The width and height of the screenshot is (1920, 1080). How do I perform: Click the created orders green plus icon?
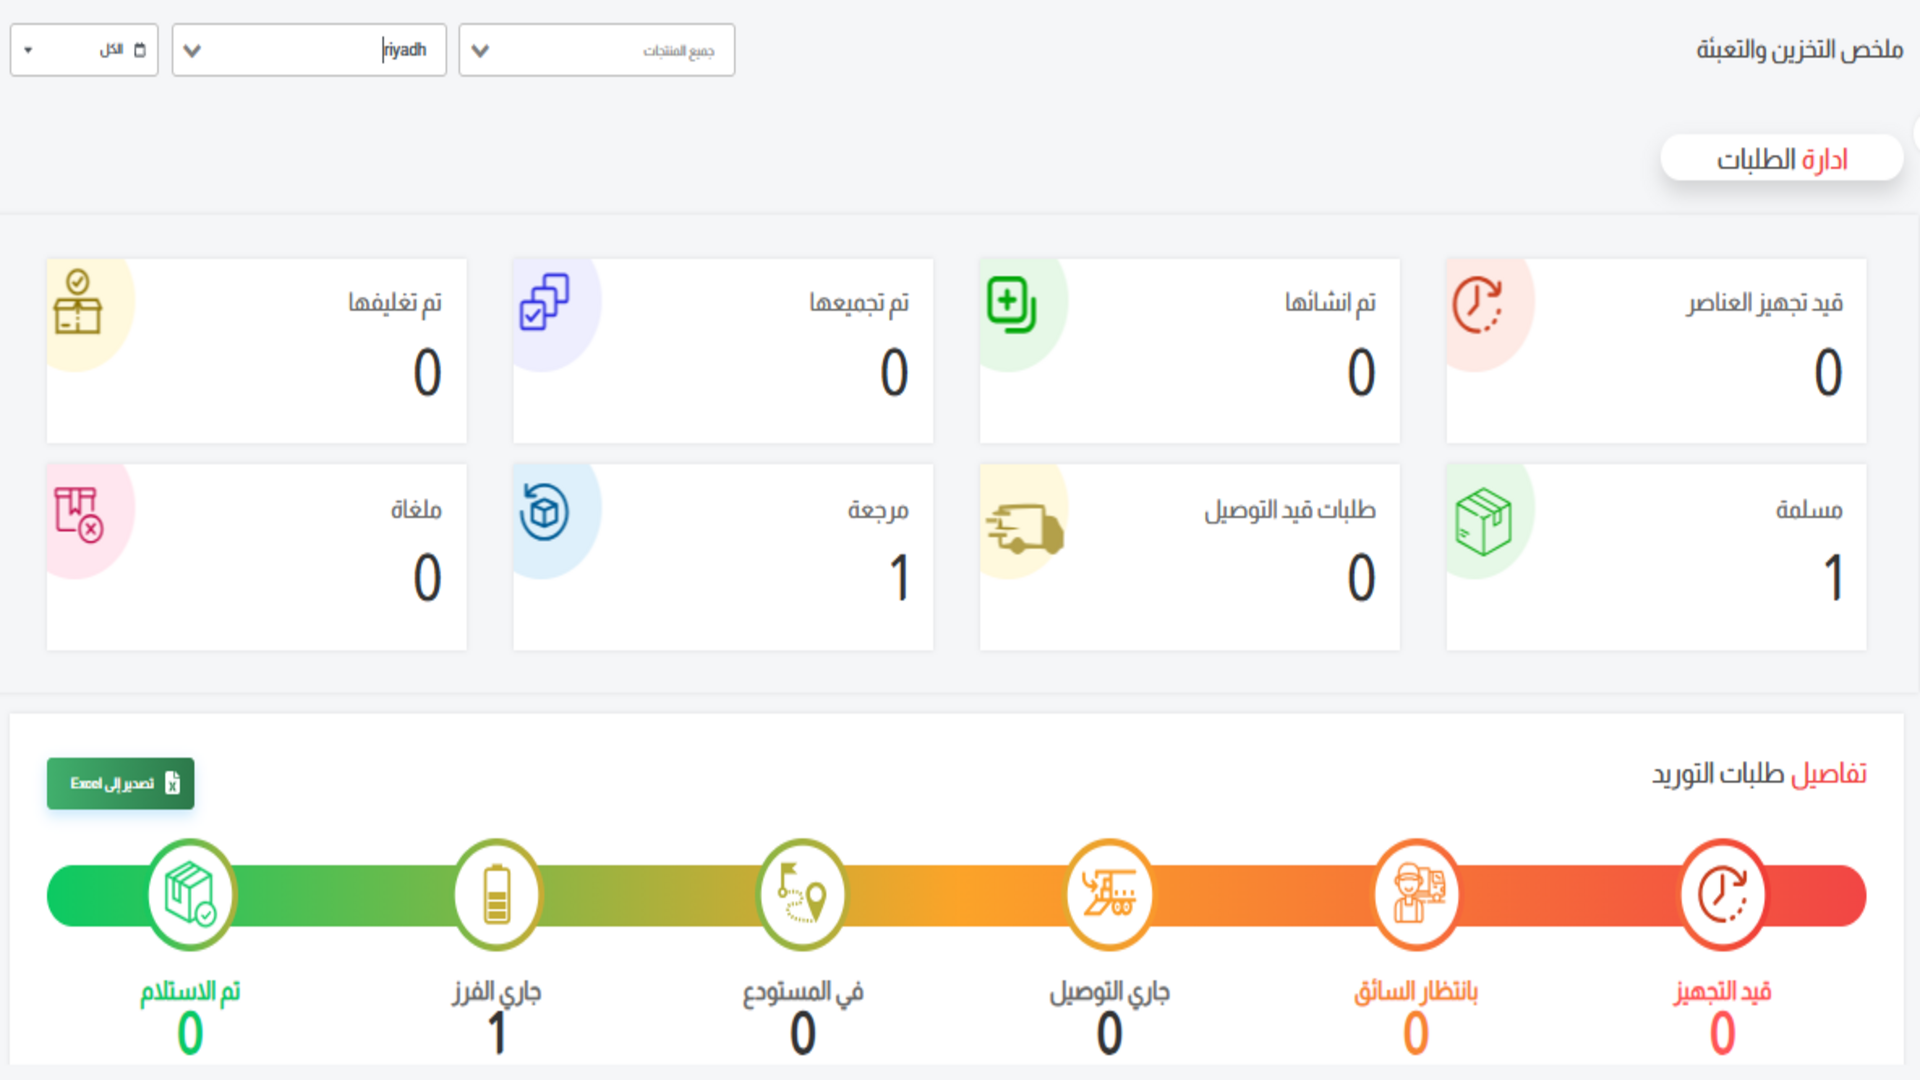[x=1011, y=305]
